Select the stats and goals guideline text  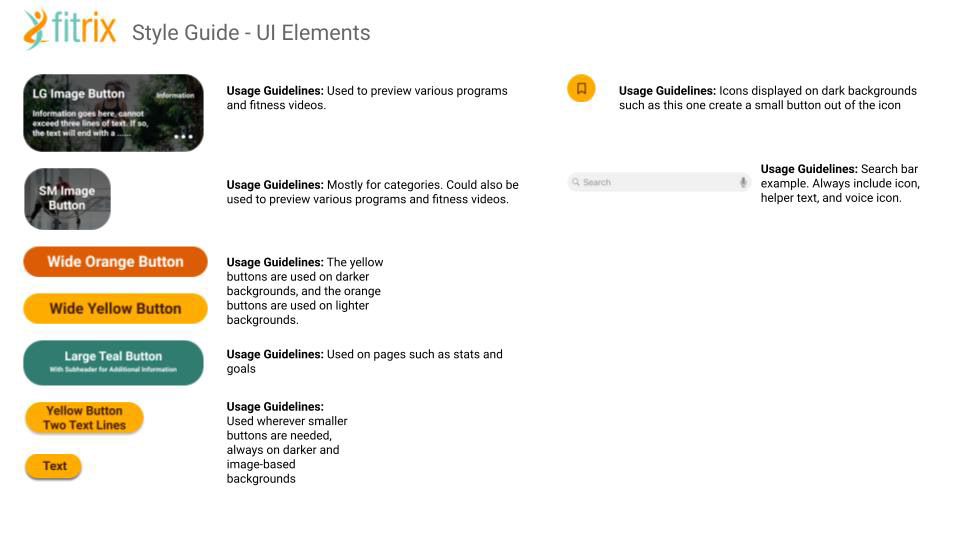coord(364,361)
